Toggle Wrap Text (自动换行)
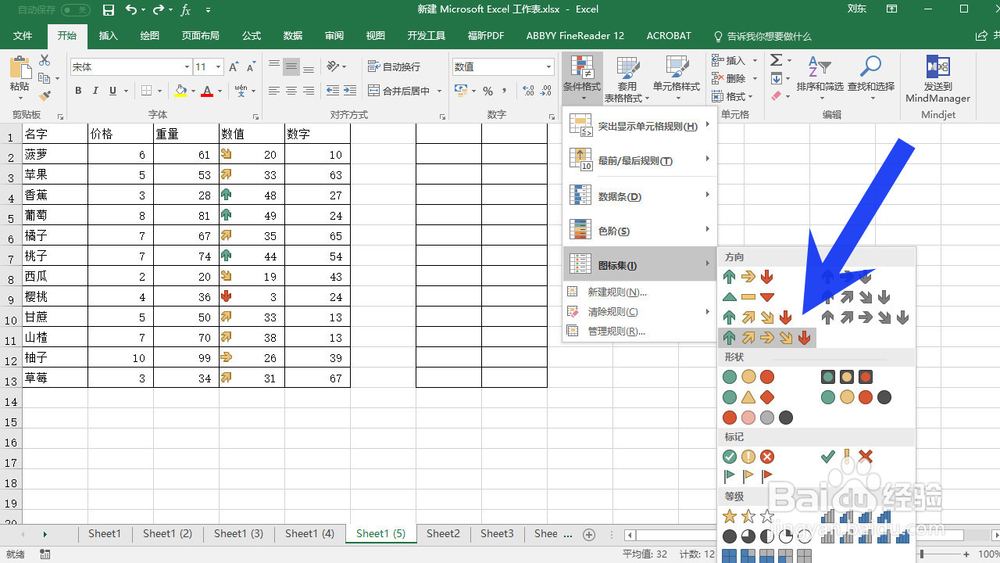This screenshot has width=1000, height=563. pyautogui.click(x=394, y=67)
